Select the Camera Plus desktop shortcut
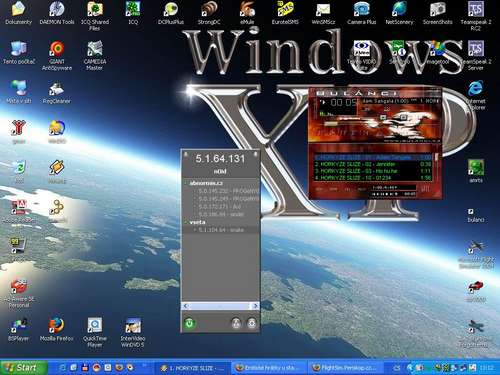This screenshot has width=500, height=375. [361, 13]
